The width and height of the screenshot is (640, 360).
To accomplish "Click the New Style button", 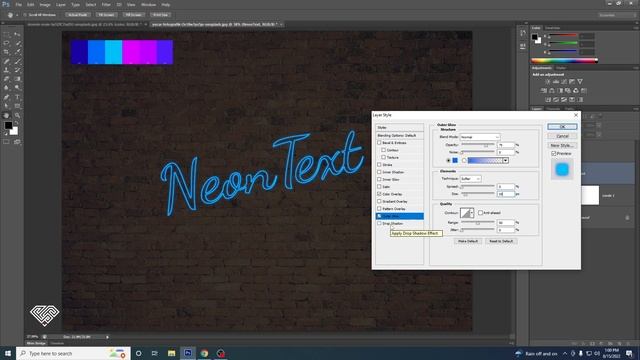I will [562, 145].
